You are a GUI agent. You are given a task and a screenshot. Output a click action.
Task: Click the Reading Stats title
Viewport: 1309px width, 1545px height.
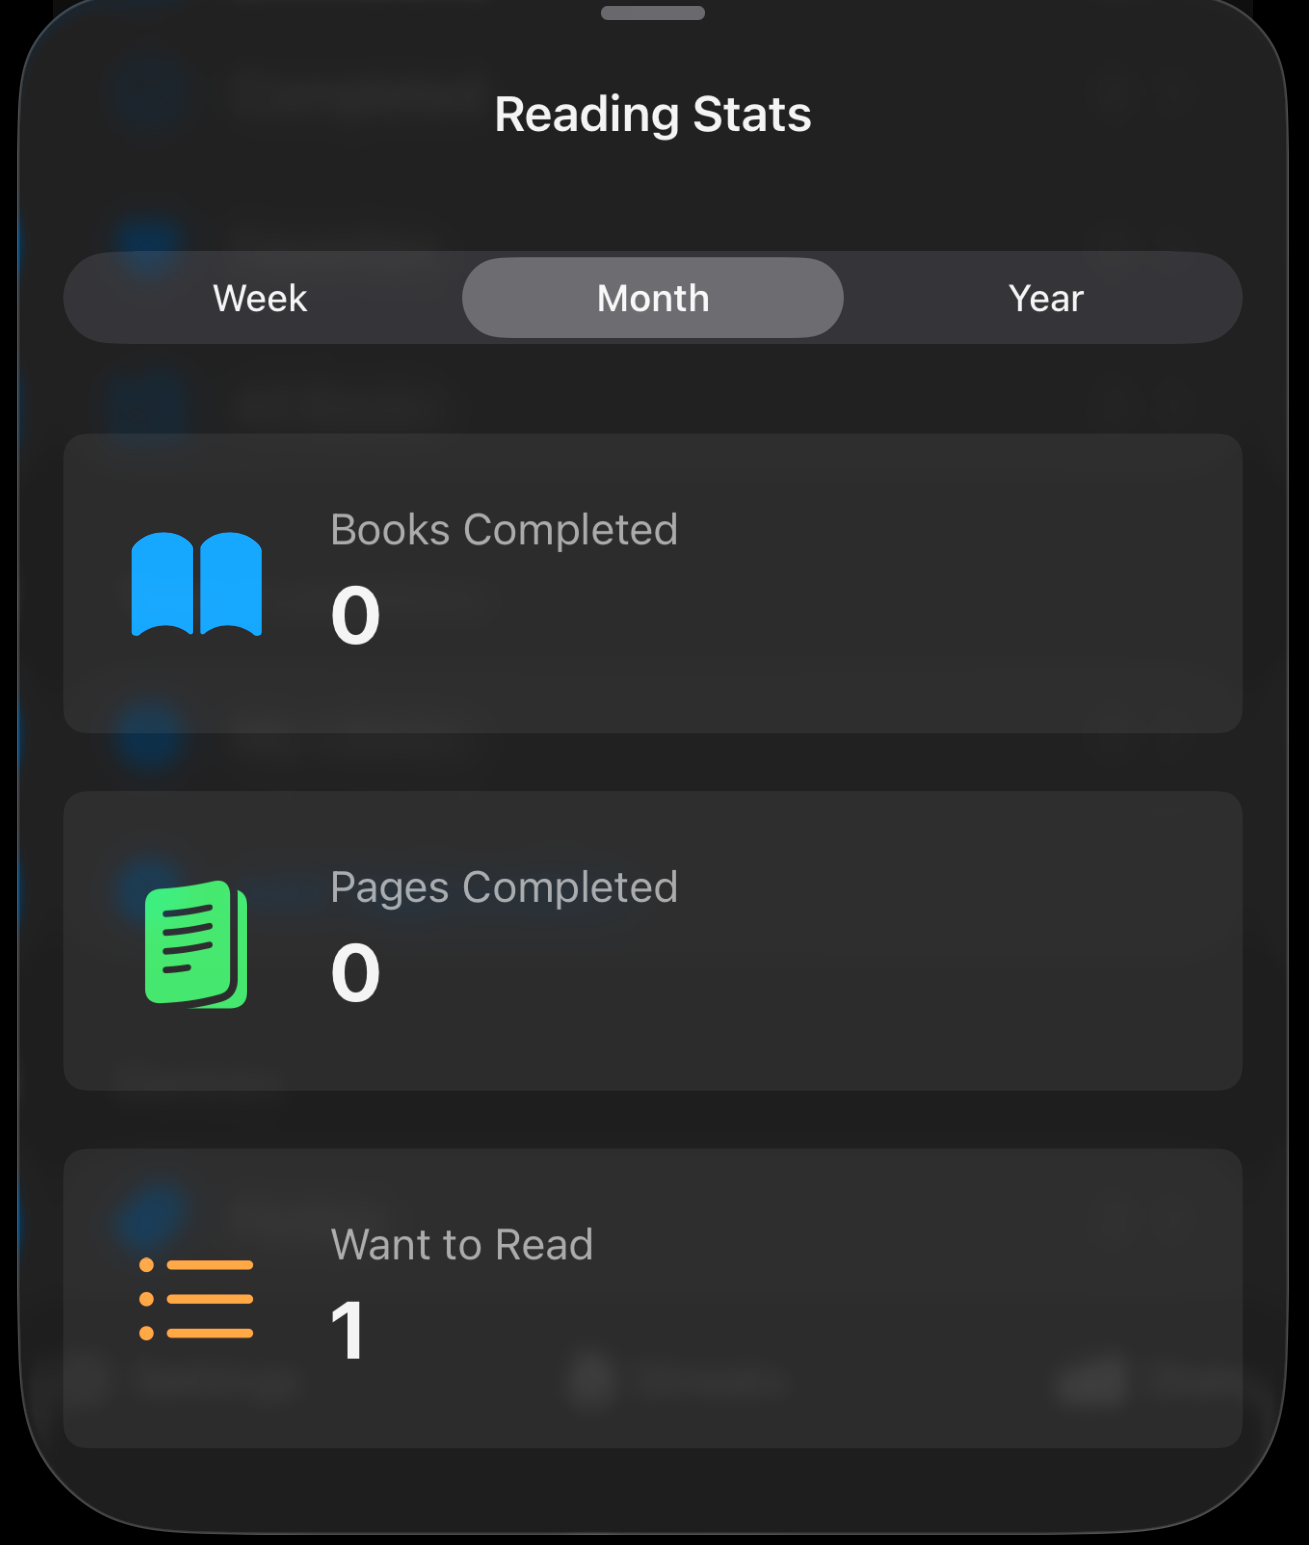[x=653, y=114]
